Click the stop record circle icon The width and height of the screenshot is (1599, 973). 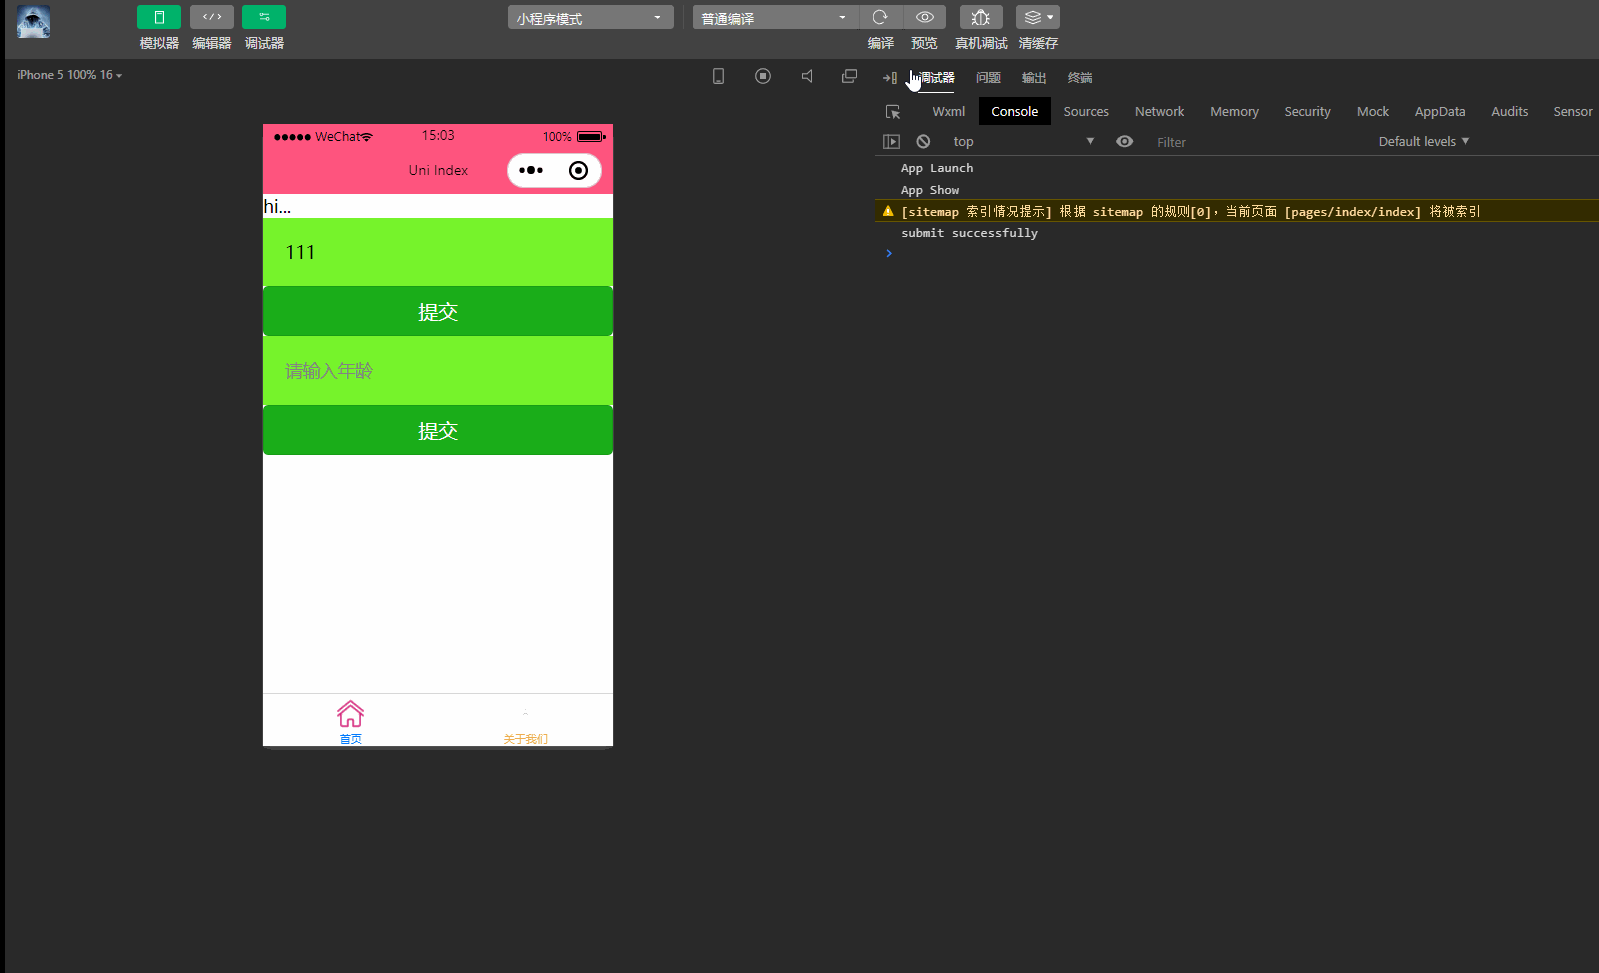tap(763, 76)
